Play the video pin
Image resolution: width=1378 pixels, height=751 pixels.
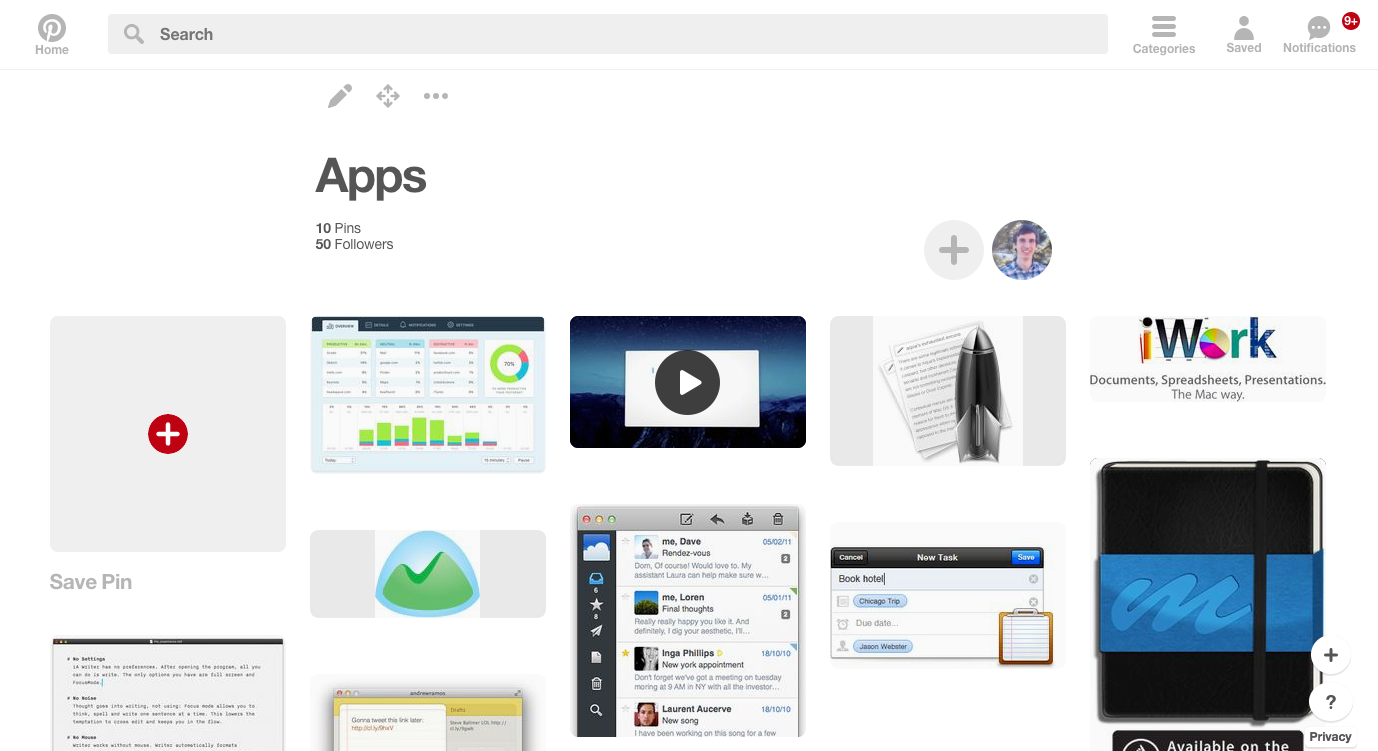(688, 382)
